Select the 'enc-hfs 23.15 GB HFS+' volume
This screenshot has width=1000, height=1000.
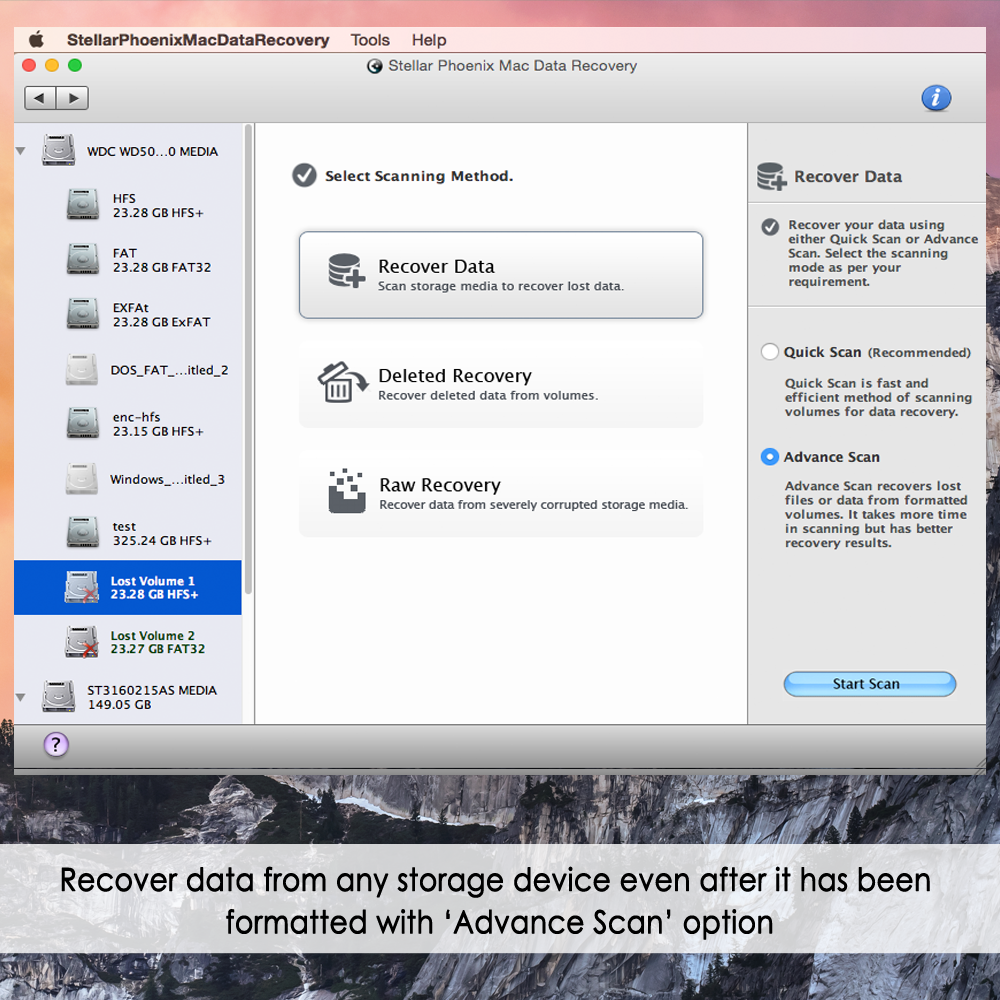tap(128, 424)
